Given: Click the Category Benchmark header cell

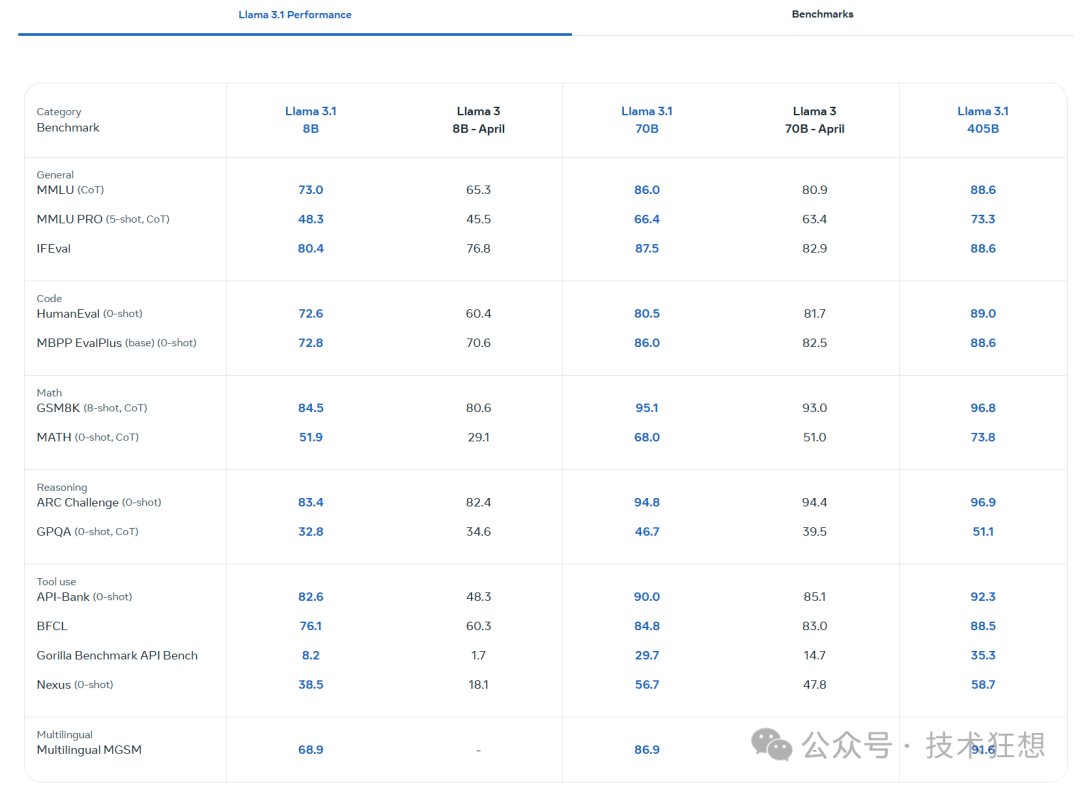Looking at the screenshot, I should (x=68, y=120).
